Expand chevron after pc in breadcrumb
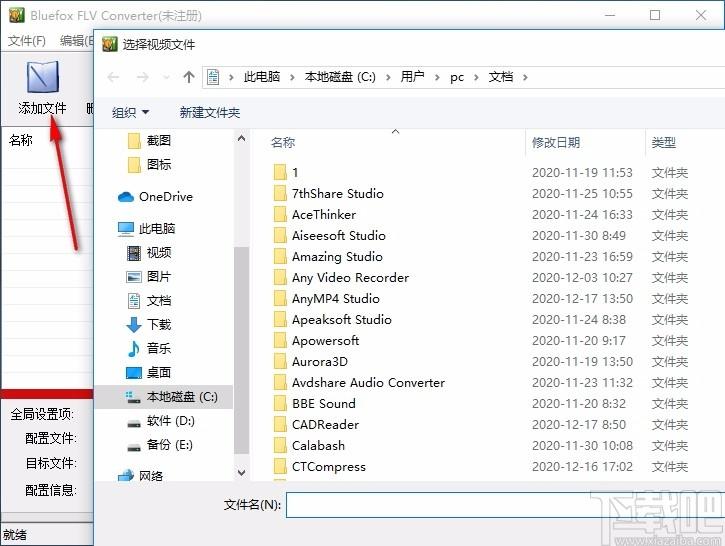725x546 pixels. (476, 77)
